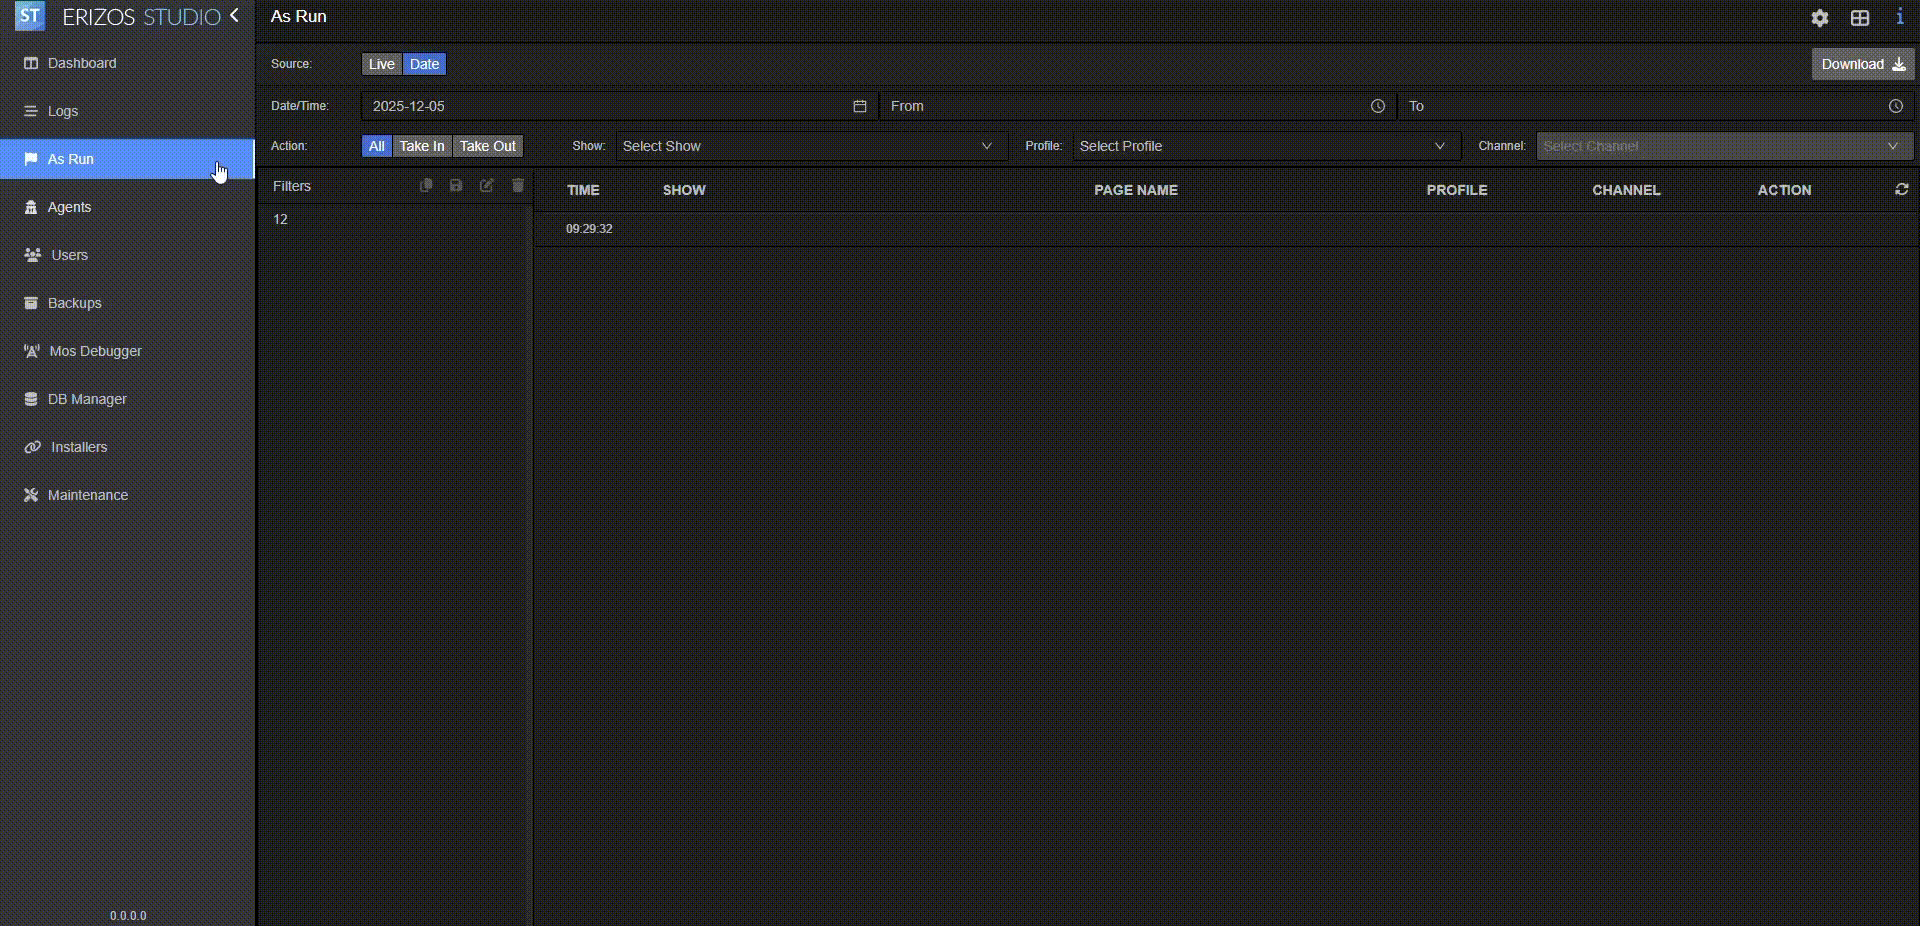Click the copy filter icon

point(426,185)
